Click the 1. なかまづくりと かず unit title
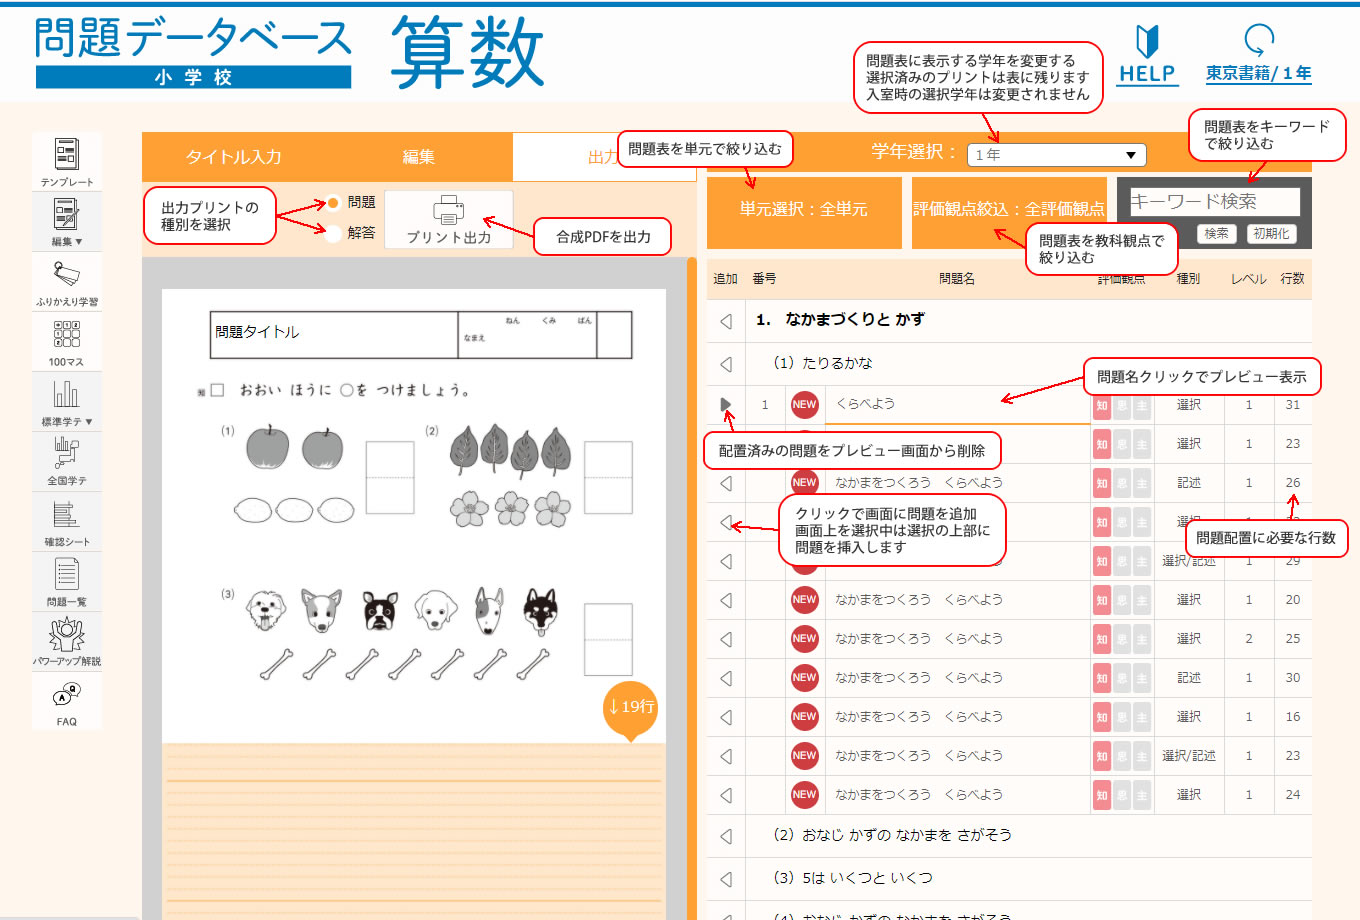The height and width of the screenshot is (920, 1360). tap(840, 320)
